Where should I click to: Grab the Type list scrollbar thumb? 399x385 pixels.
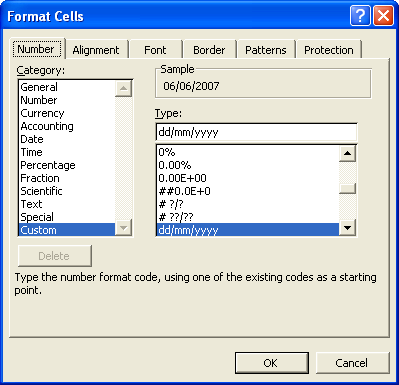point(347,189)
